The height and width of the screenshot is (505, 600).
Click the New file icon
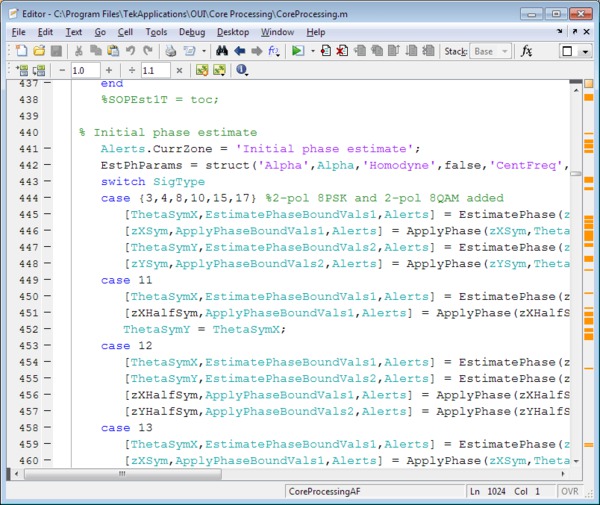click(21, 51)
